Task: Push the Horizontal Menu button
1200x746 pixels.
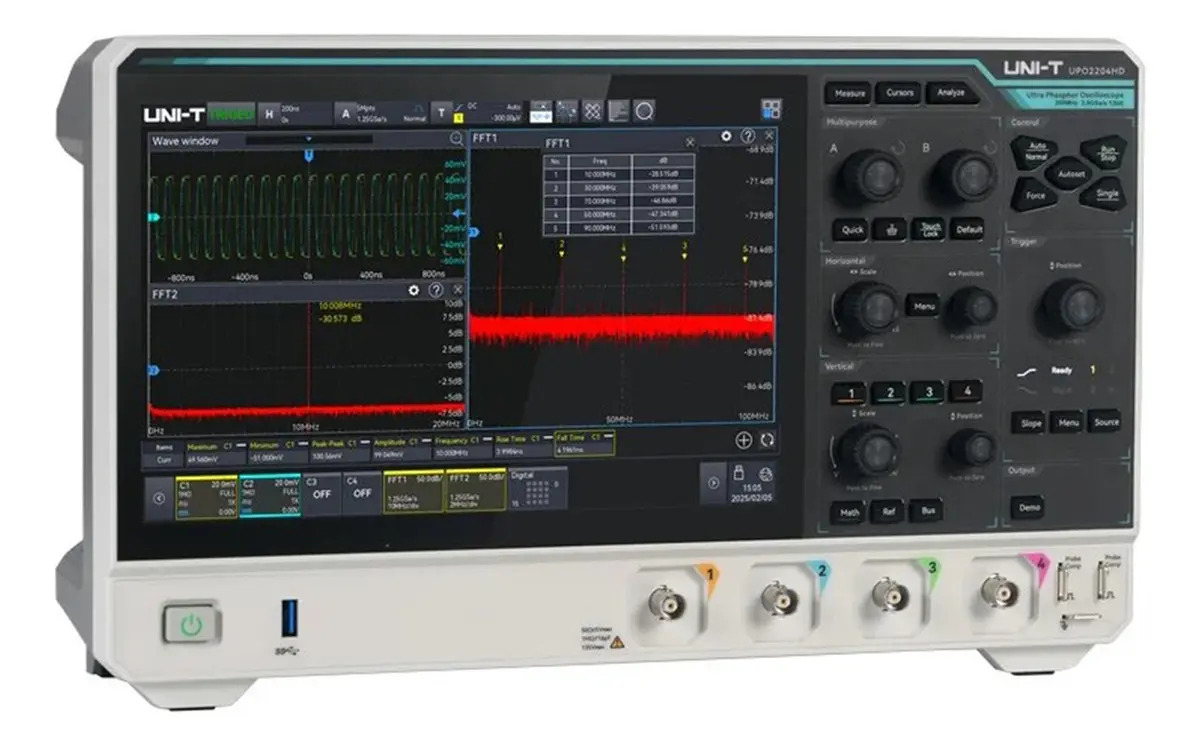Action: click(x=921, y=304)
